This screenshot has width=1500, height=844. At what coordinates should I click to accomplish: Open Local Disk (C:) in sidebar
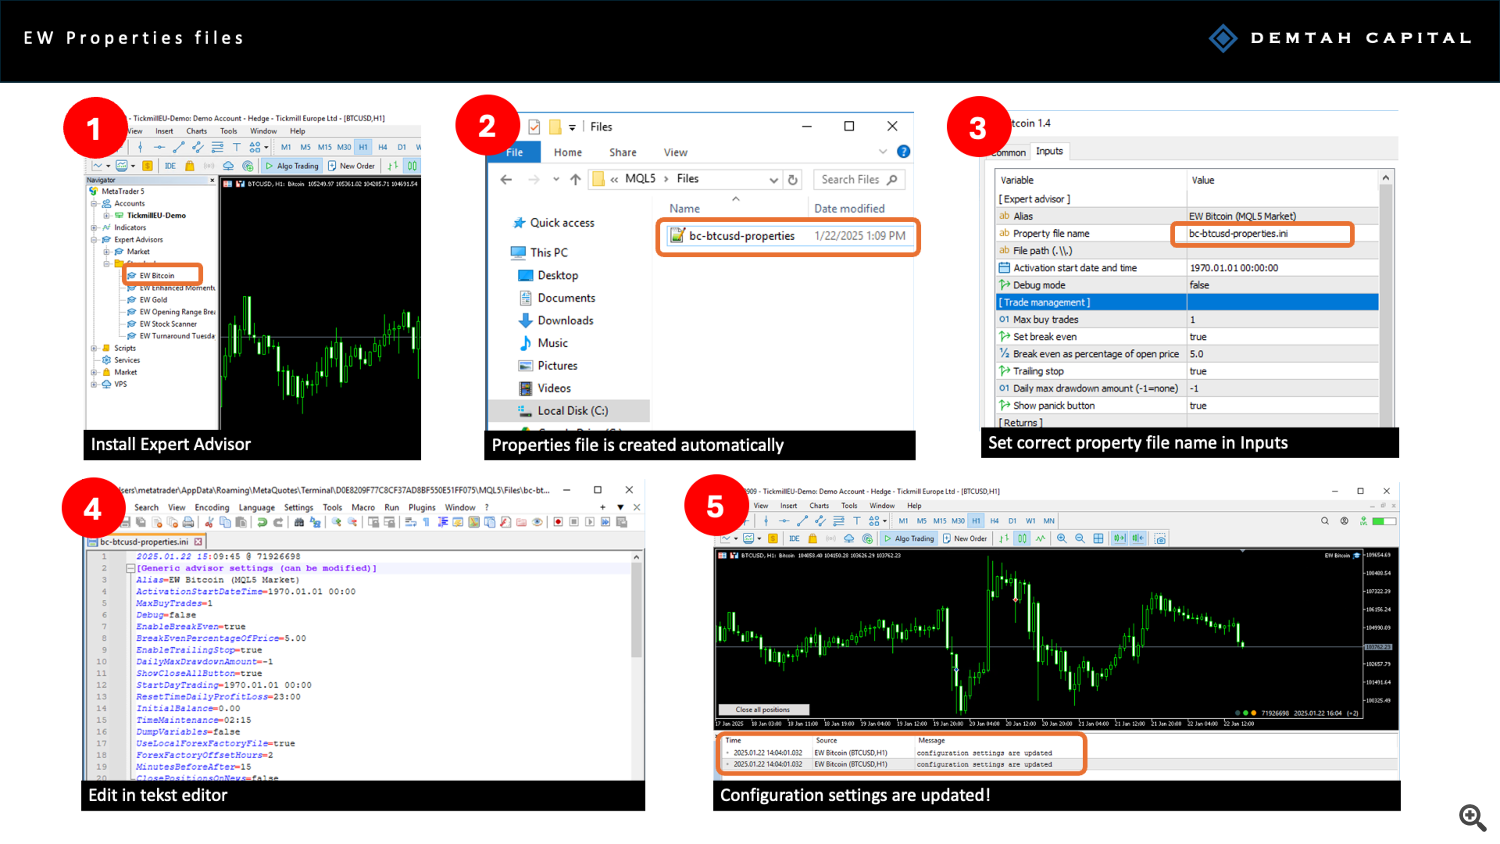tap(572, 410)
